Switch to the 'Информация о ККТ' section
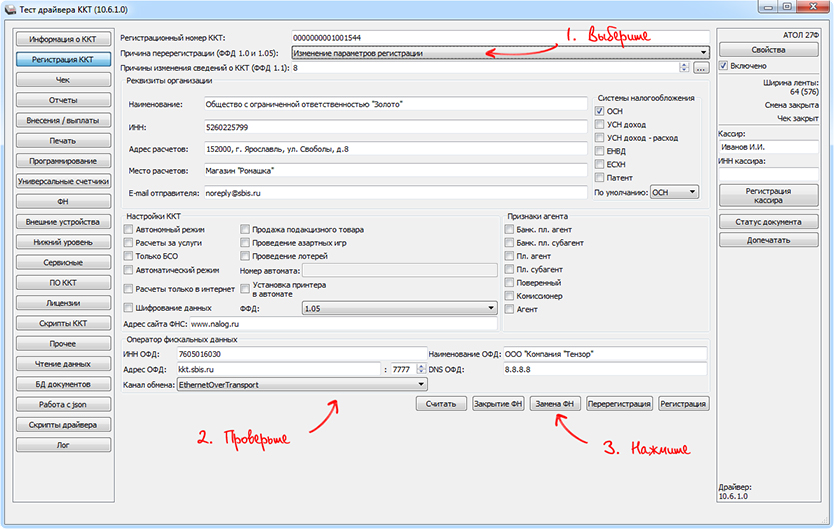 point(63,39)
